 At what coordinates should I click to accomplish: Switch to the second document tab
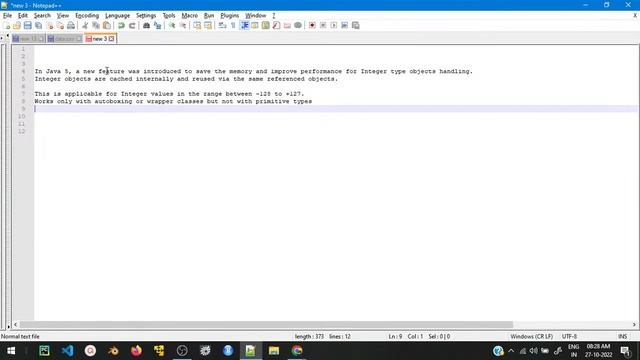coord(64,39)
